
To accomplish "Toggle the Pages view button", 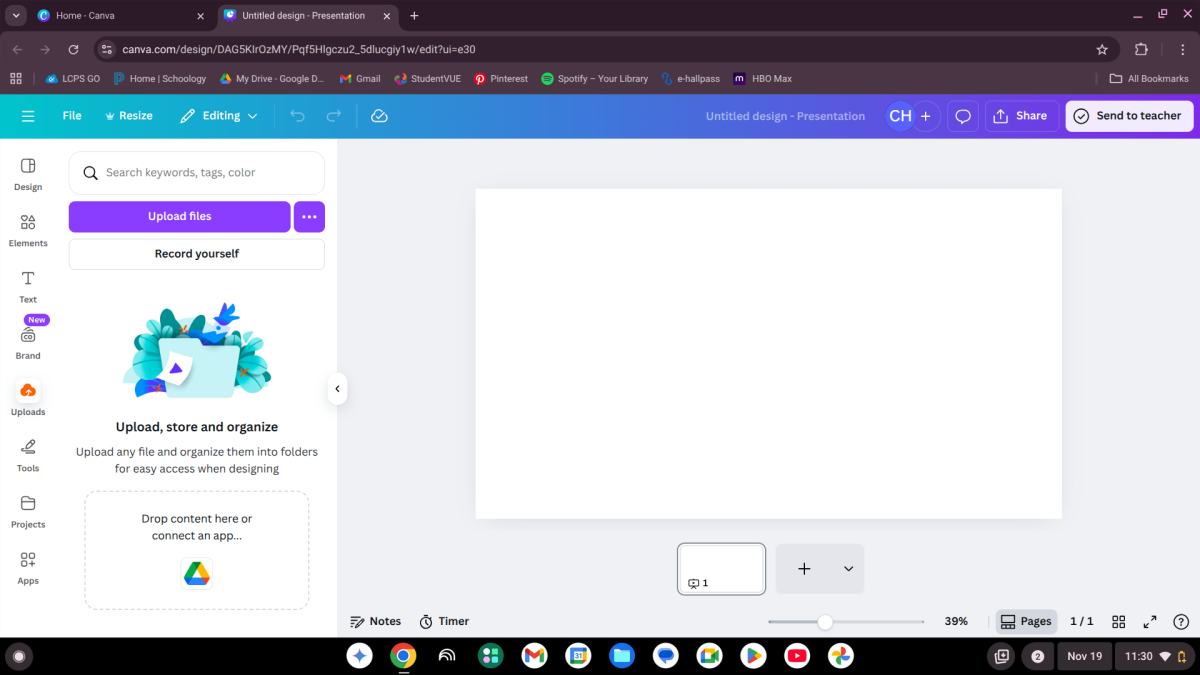I will pyautogui.click(x=1026, y=621).
